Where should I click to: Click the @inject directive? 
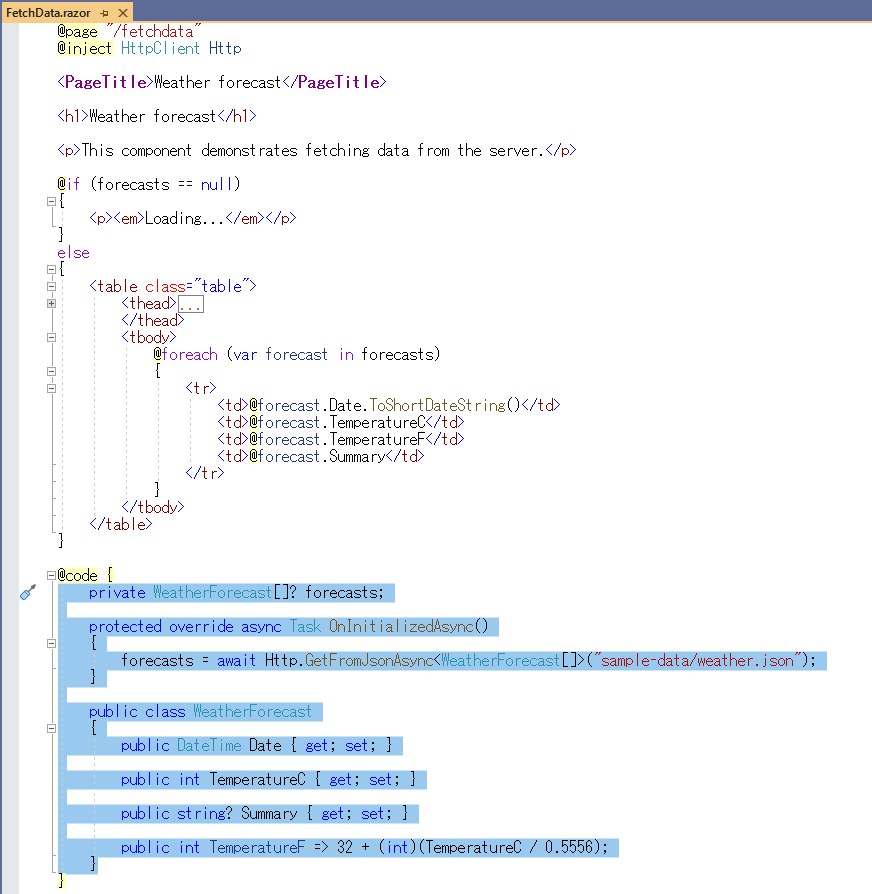pyautogui.click(x=84, y=48)
